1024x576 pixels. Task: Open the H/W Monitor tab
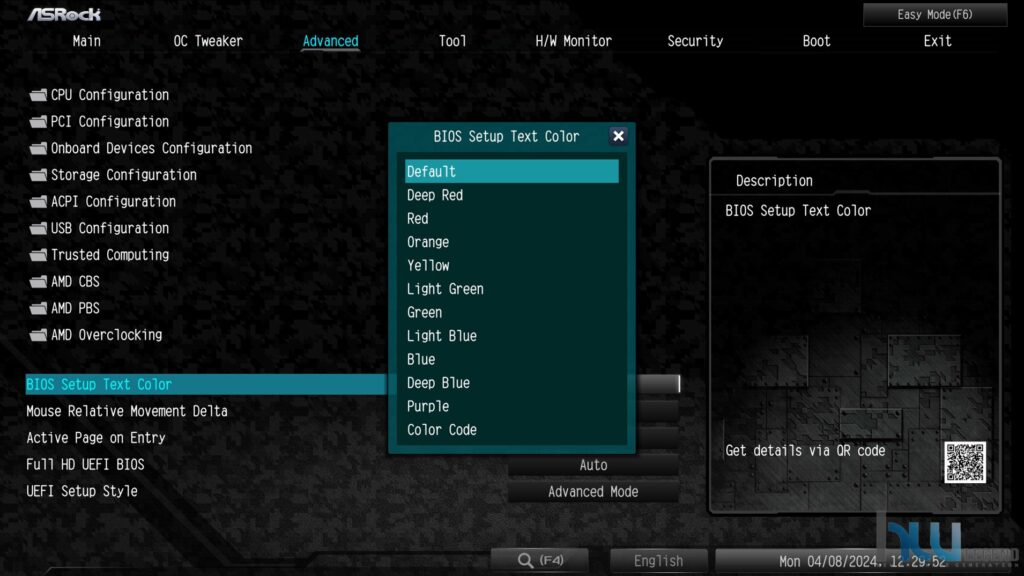coord(573,41)
